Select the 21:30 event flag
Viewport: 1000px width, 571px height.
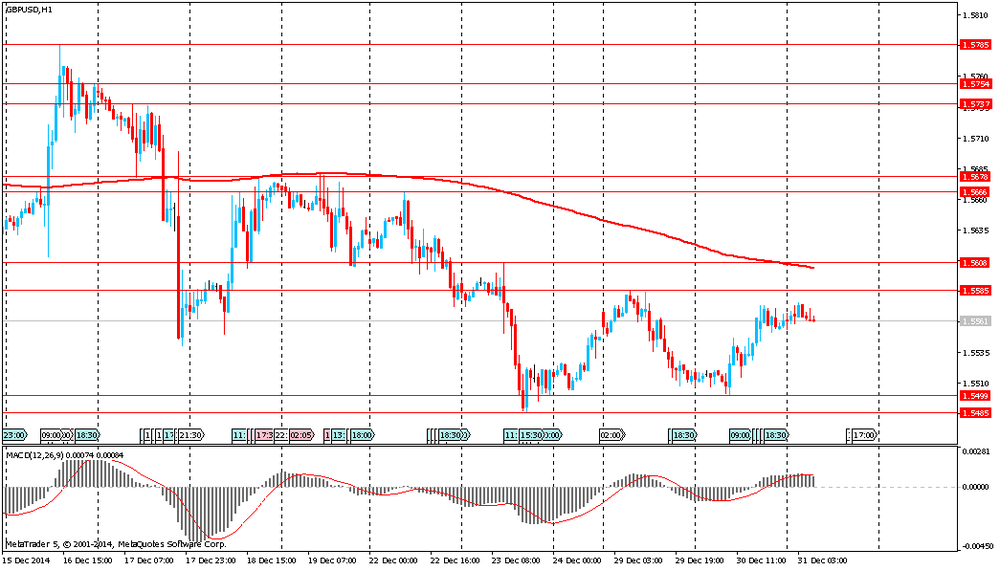191,435
